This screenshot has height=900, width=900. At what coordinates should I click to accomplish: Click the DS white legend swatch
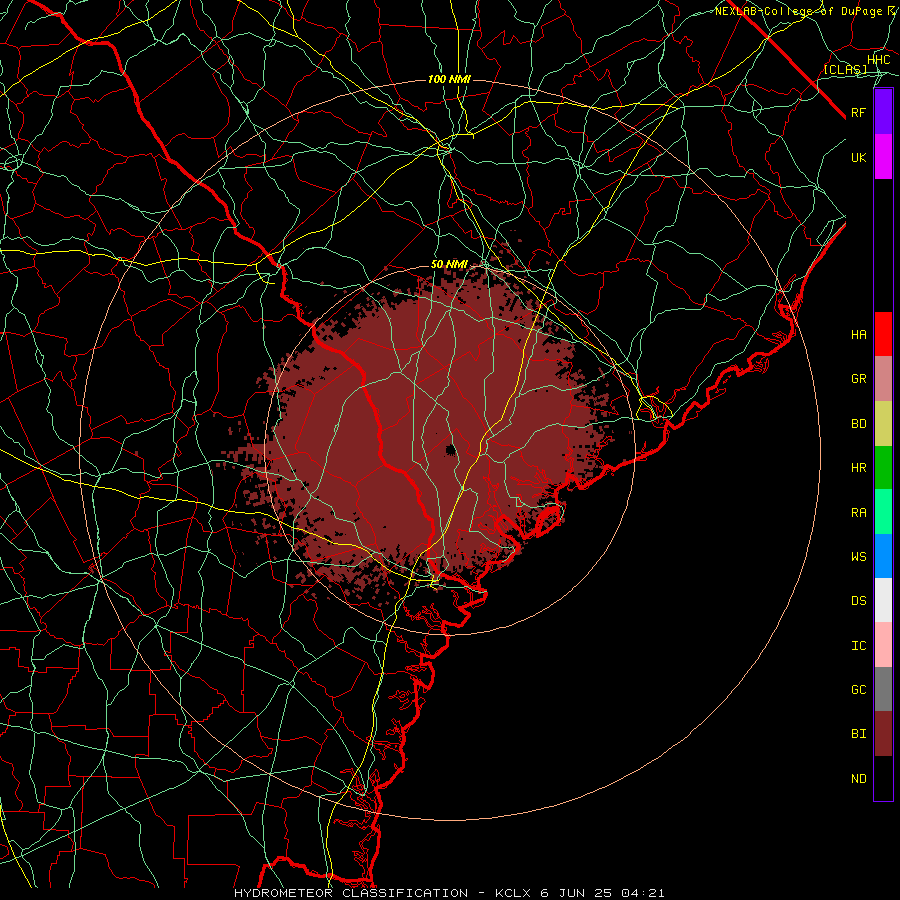tap(883, 600)
